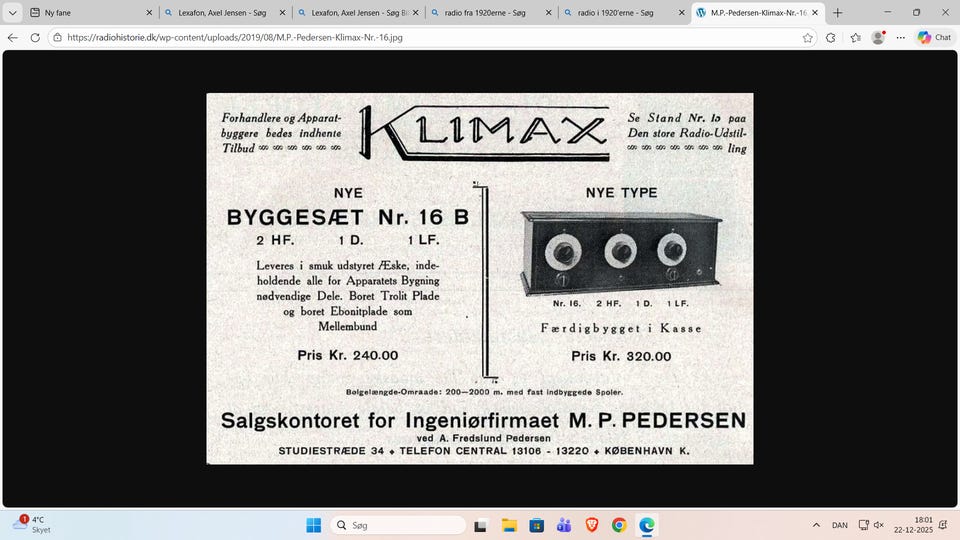
Task: Select Microsoft Edge taskbar icon
Action: coord(647,525)
